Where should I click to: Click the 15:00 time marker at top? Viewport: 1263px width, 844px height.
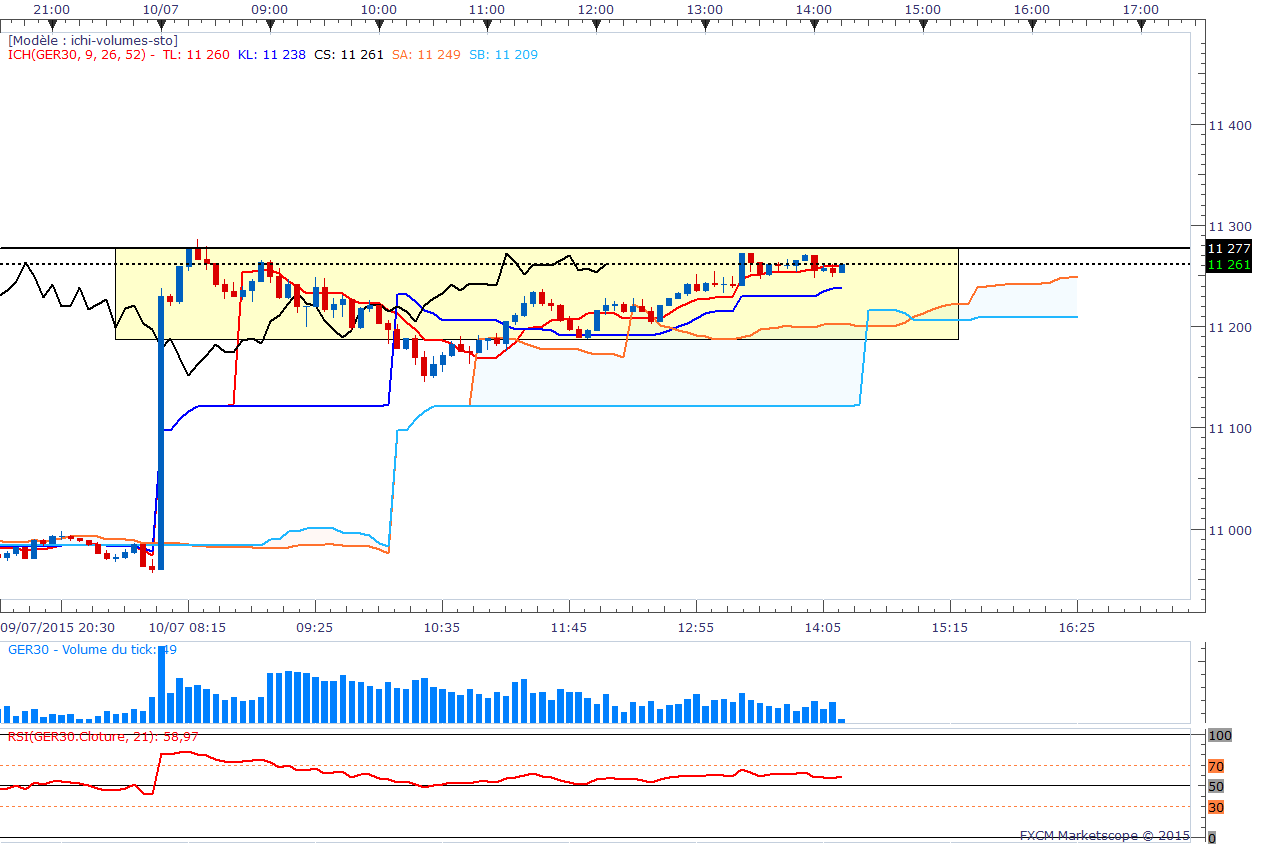coord(923,9)
